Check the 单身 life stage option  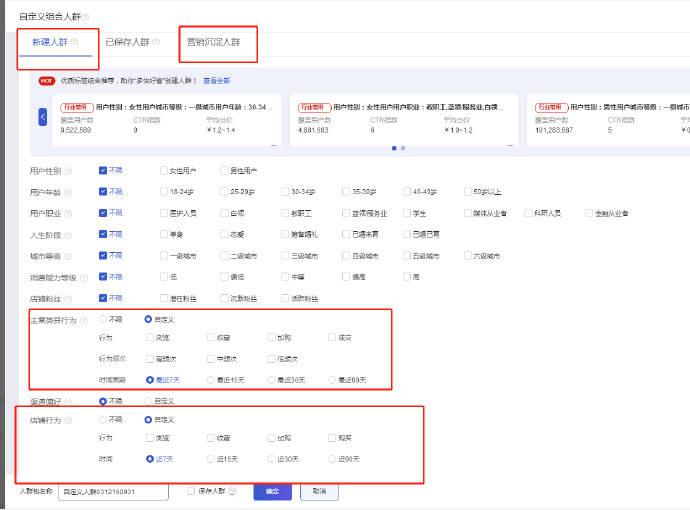coord(164,234)
